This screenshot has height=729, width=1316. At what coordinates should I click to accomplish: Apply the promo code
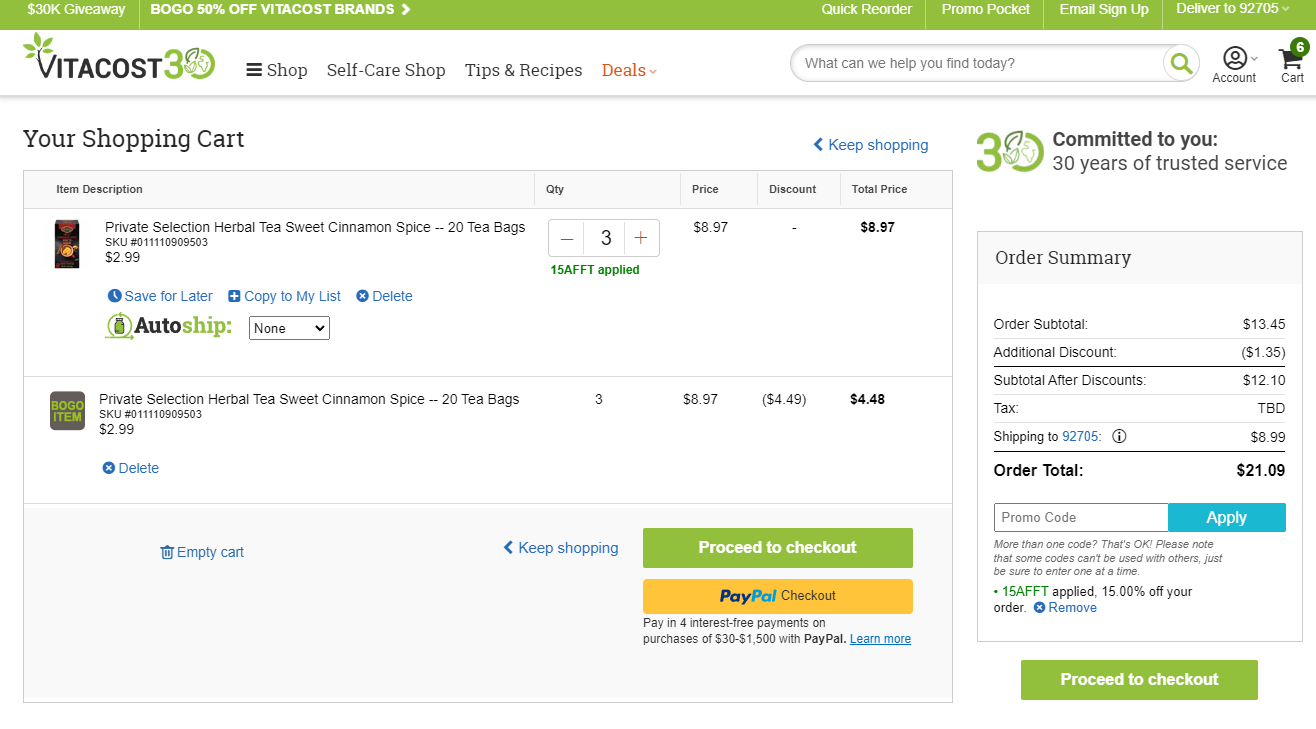pos(1227,517)
